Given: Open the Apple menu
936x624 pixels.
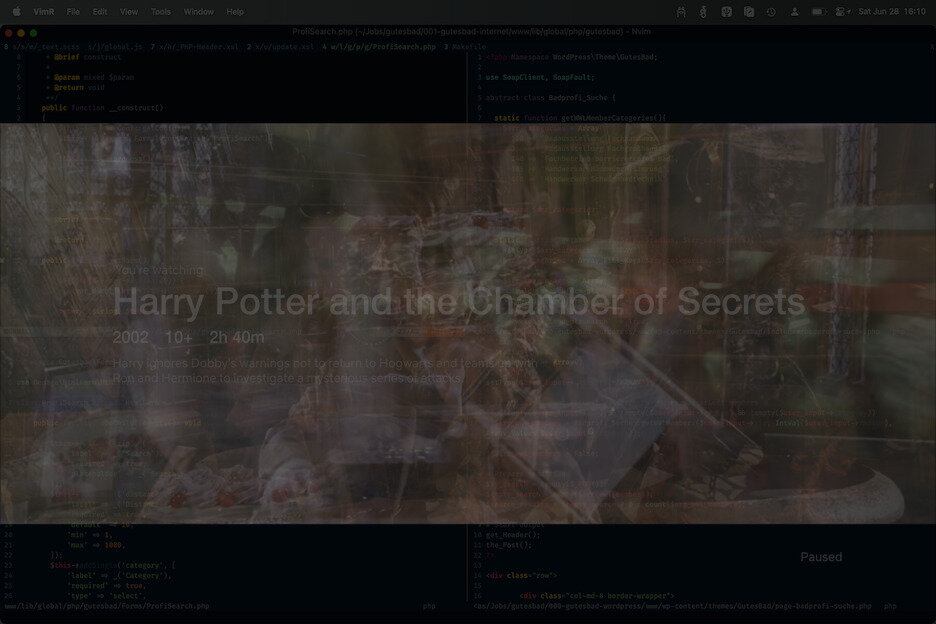Looking at the screenshot, I should (17, 11).
